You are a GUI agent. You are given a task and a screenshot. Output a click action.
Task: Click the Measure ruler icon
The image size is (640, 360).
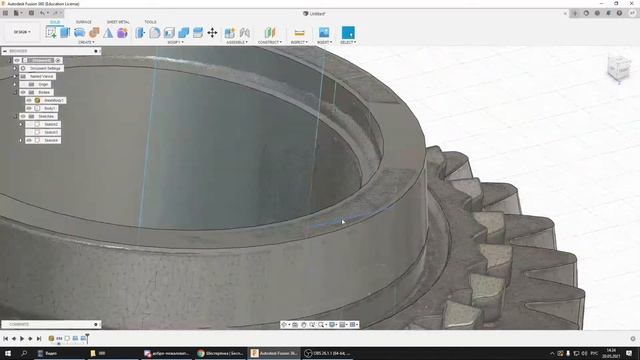click(x=299, y=33)
